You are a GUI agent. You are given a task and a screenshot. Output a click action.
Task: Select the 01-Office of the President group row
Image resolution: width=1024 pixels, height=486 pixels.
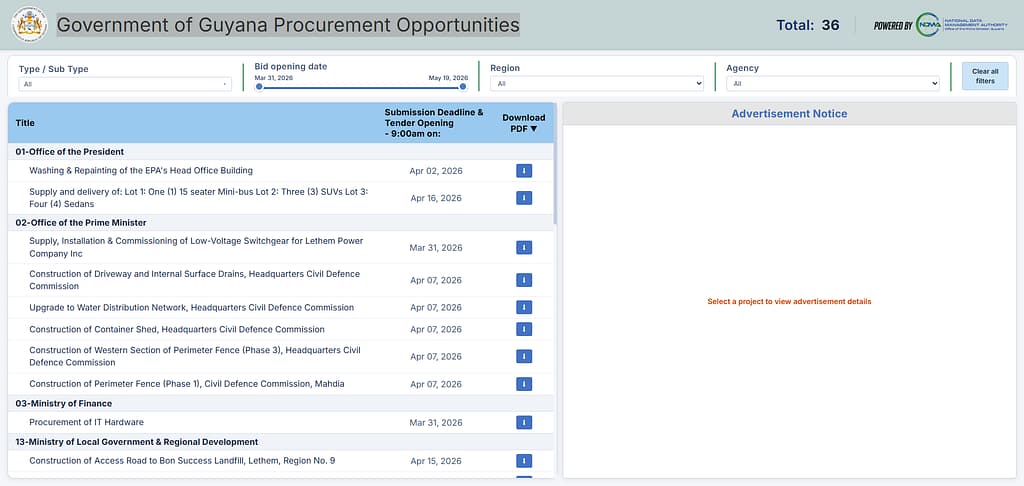click(x=281, y=152)
